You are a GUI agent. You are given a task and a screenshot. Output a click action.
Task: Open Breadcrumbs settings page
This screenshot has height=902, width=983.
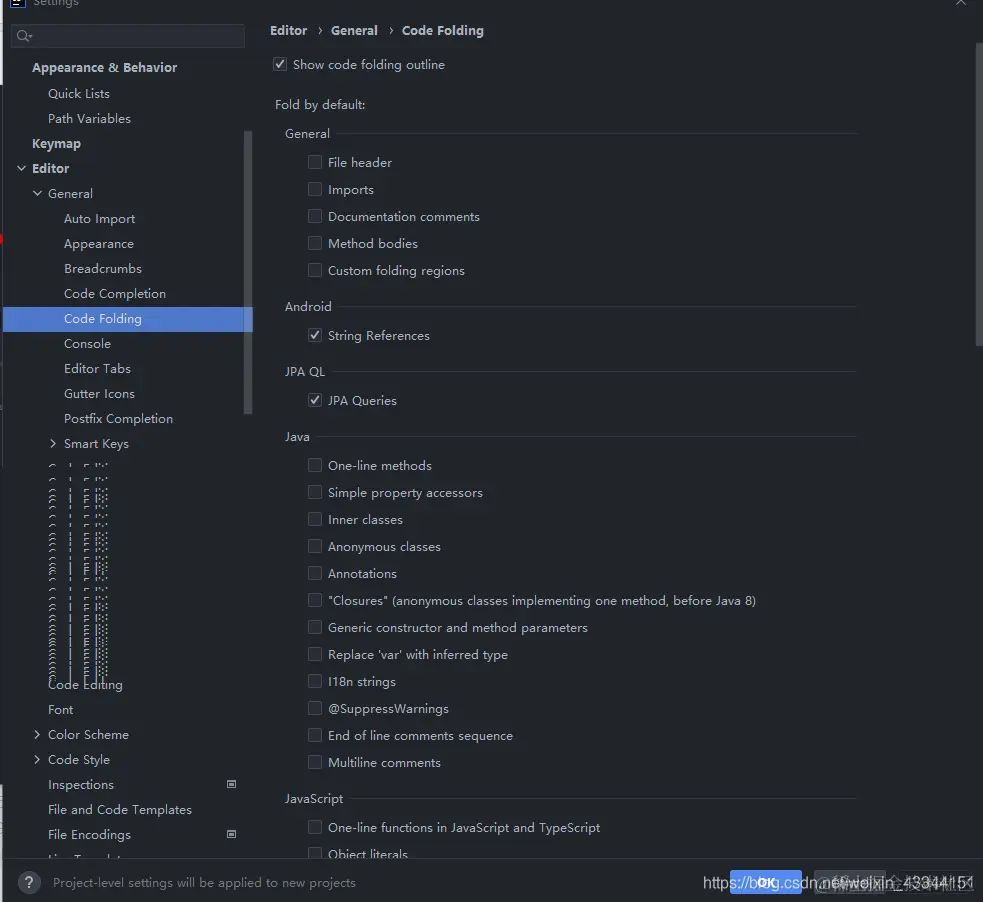click(x=103, y=268)
